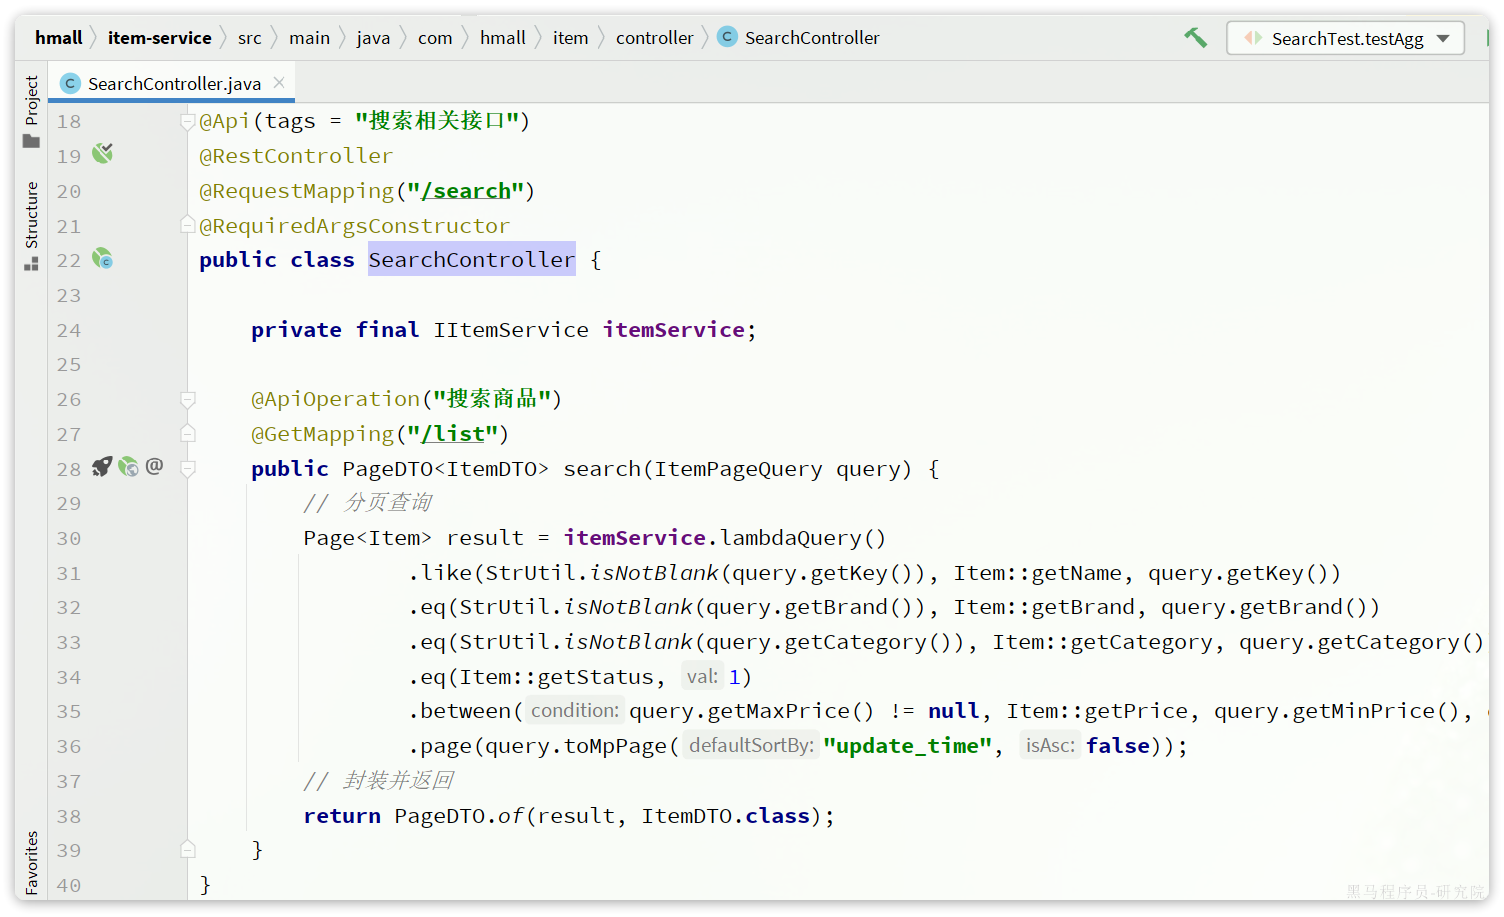Image resolution: width=1504 pixels, height=917 pixels.
Task: Click the rocket gutter icon on line 28
Action: (102, 467)
